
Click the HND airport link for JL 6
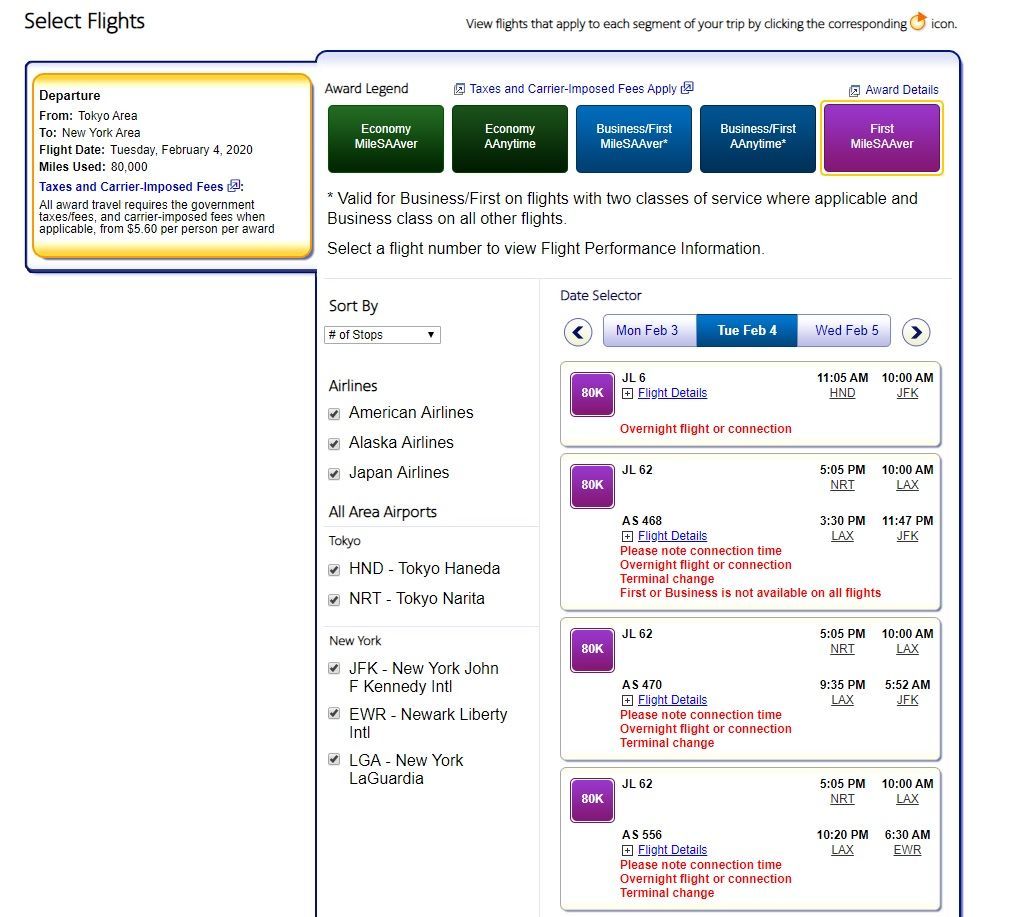click(x=842, y=393)
